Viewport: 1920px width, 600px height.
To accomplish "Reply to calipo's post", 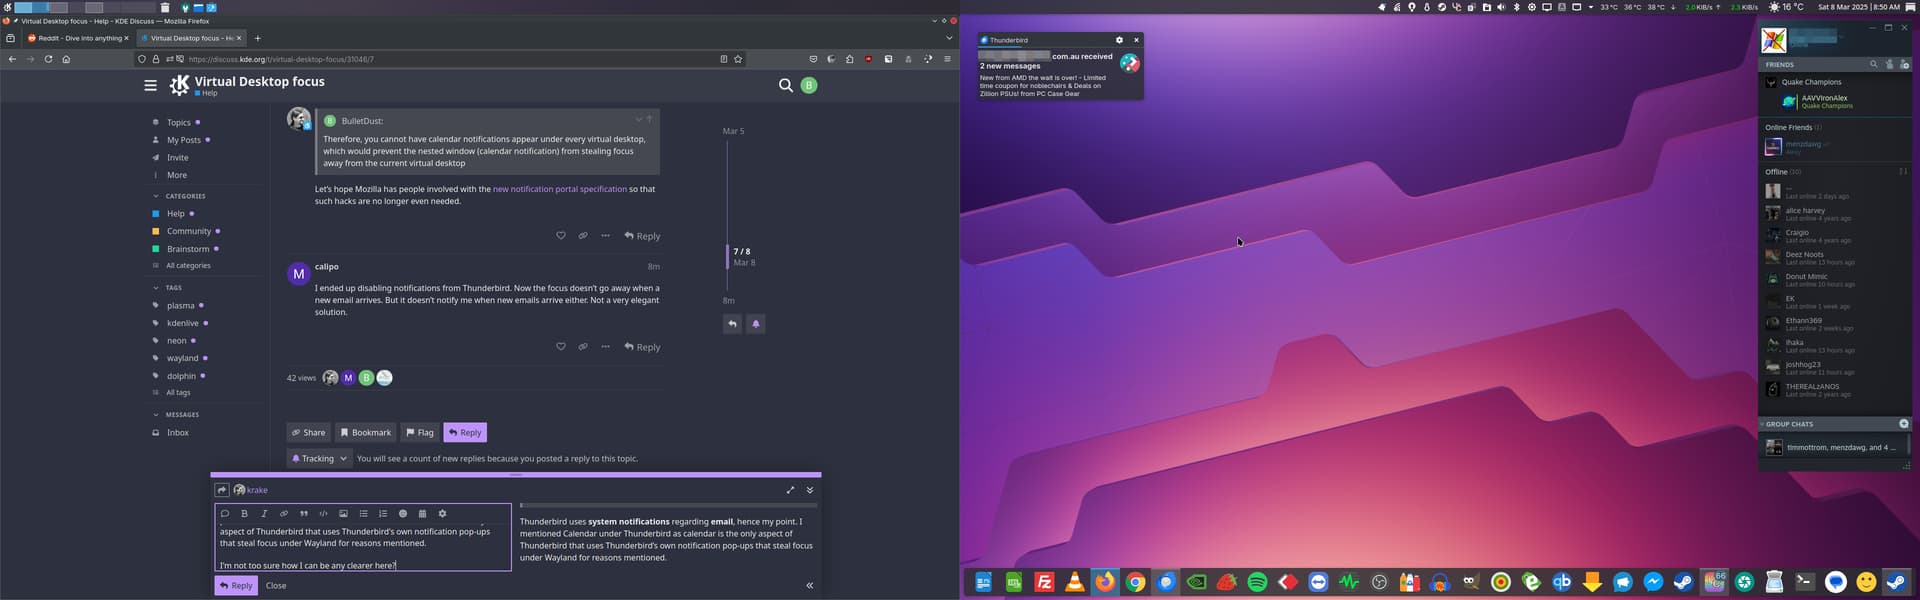I will [642, 347].
